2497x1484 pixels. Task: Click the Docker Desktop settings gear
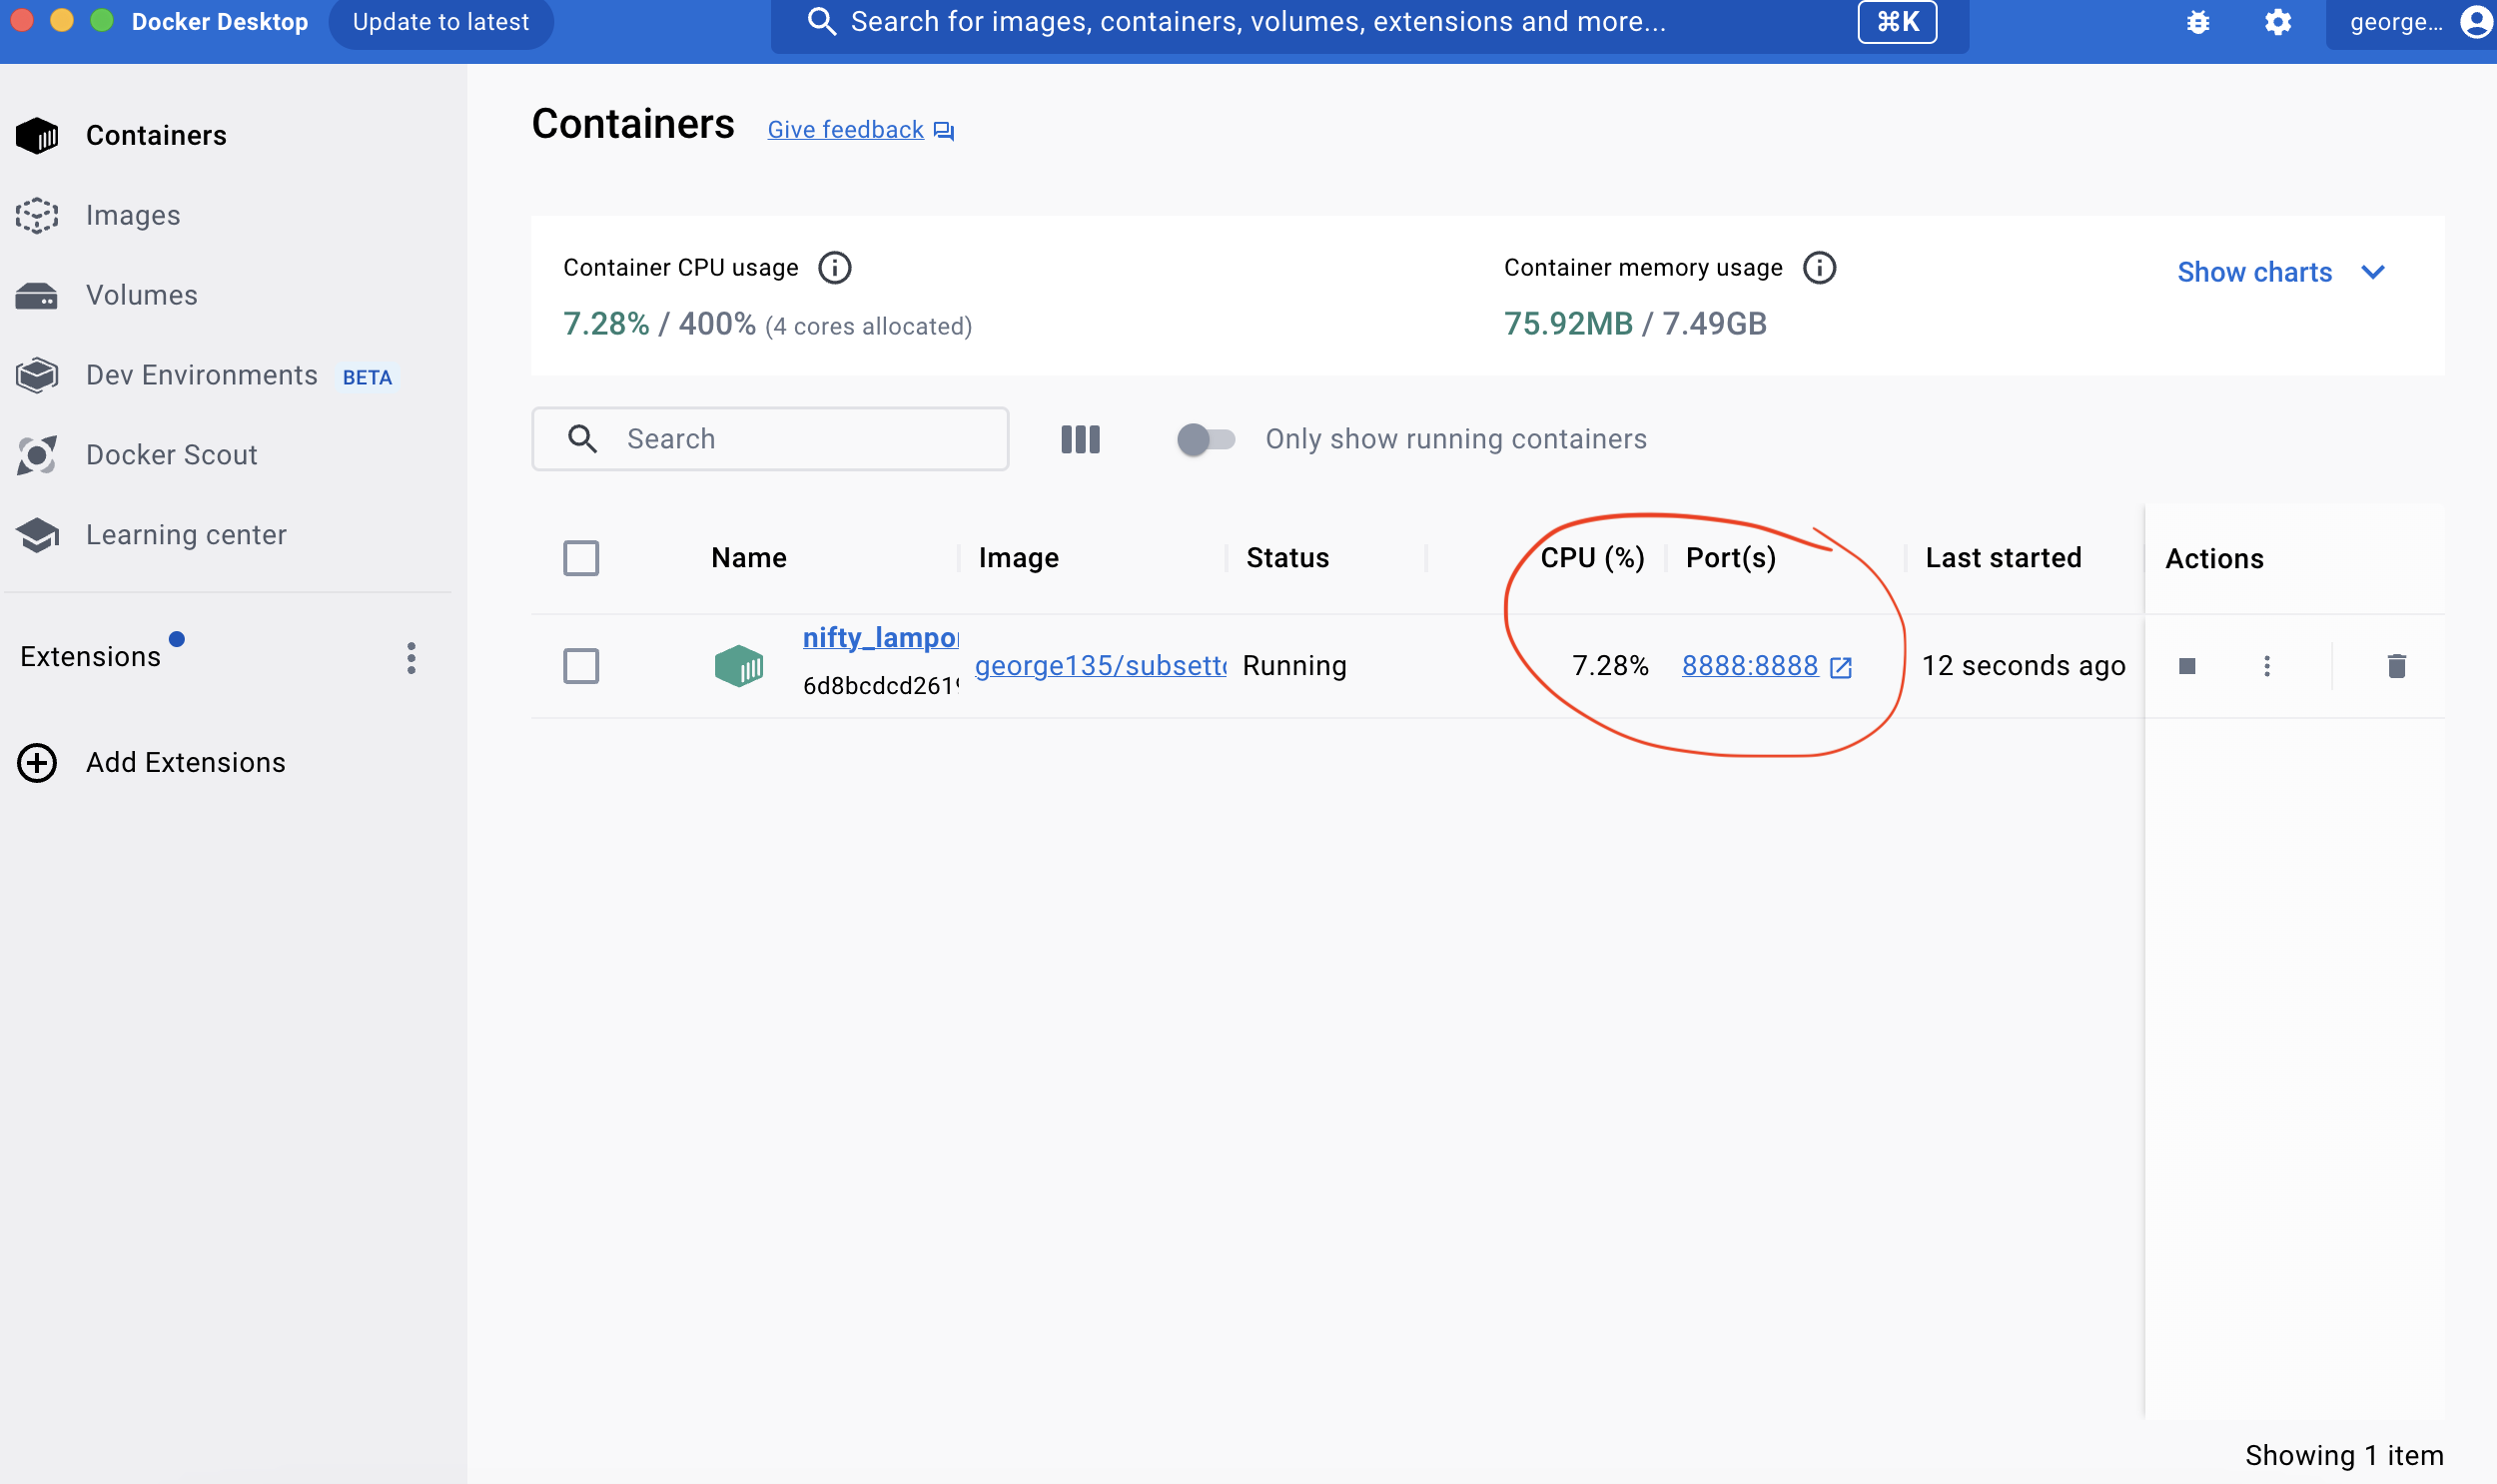tap(2278, 23)
